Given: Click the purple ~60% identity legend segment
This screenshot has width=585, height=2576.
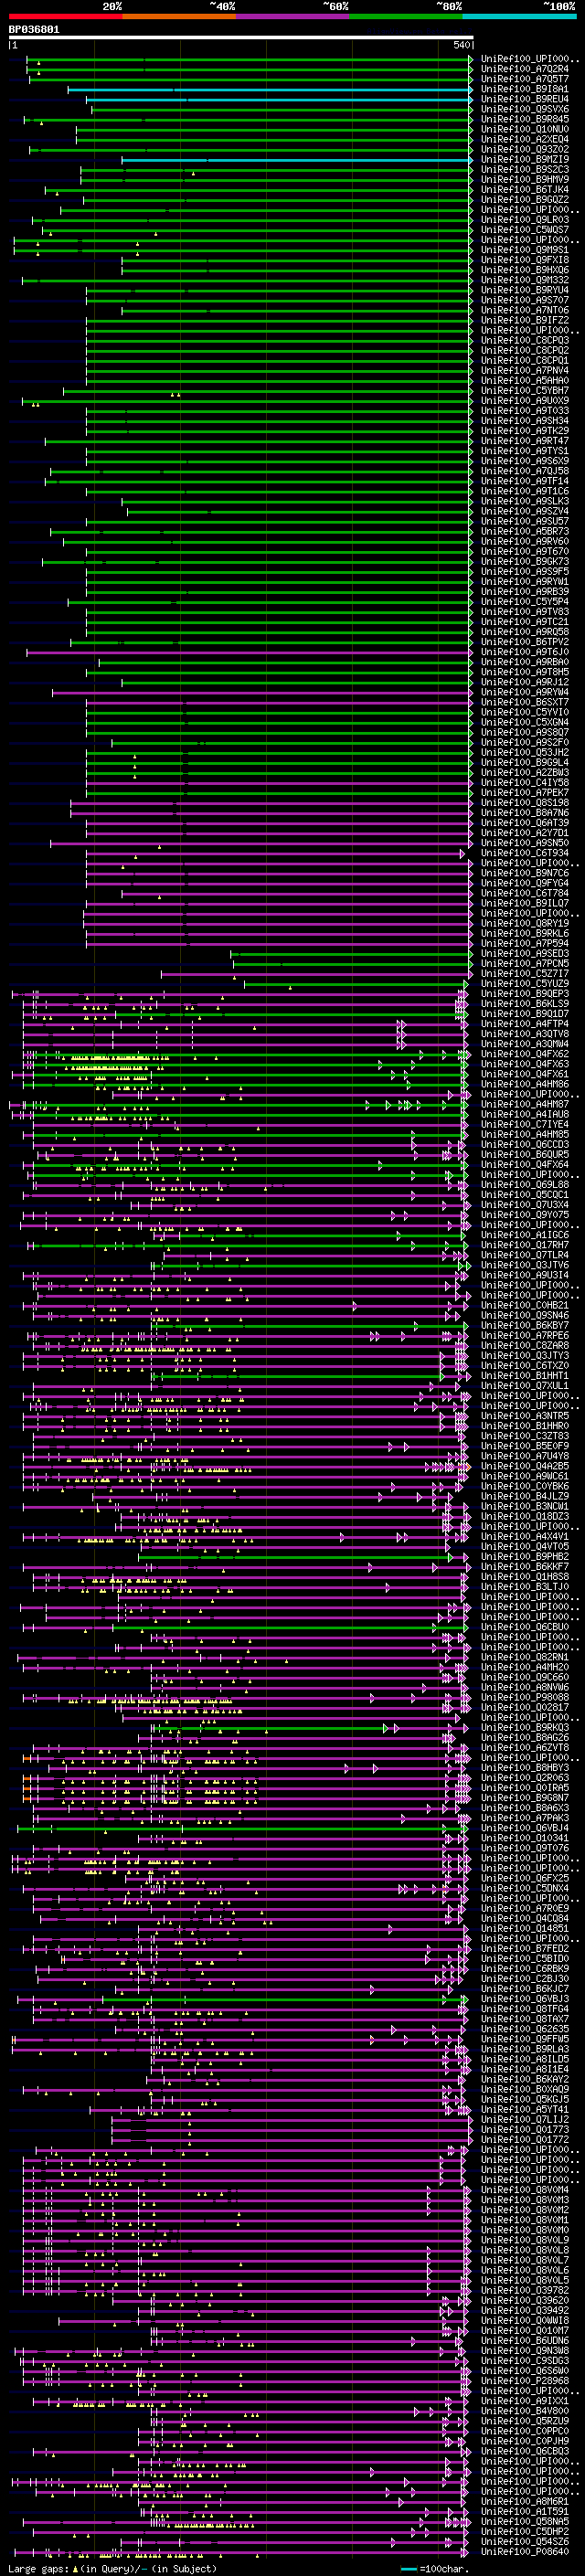Looking at the screenshot, I should point(292,16).
